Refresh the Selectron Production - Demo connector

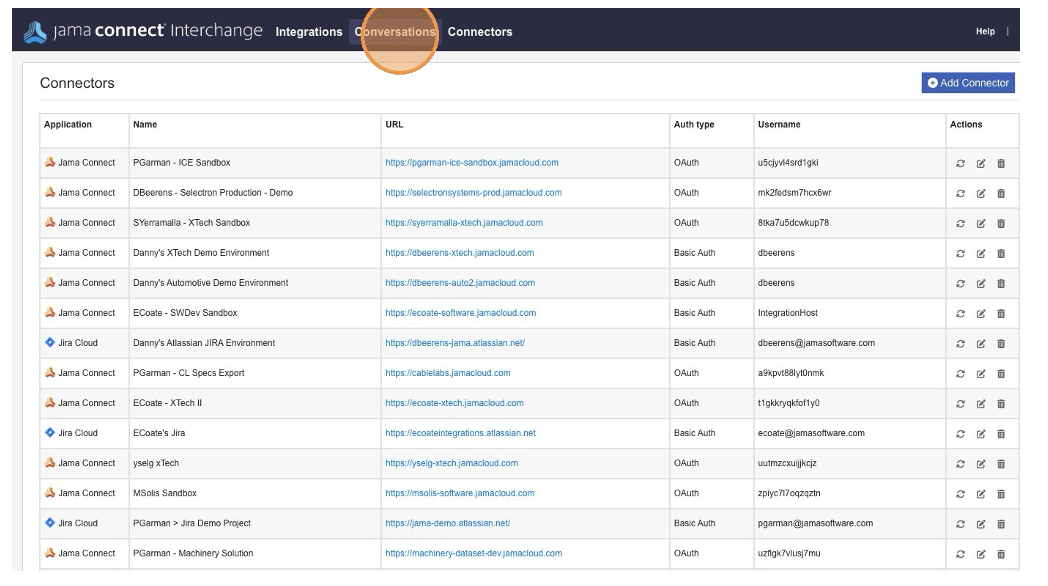960,193
